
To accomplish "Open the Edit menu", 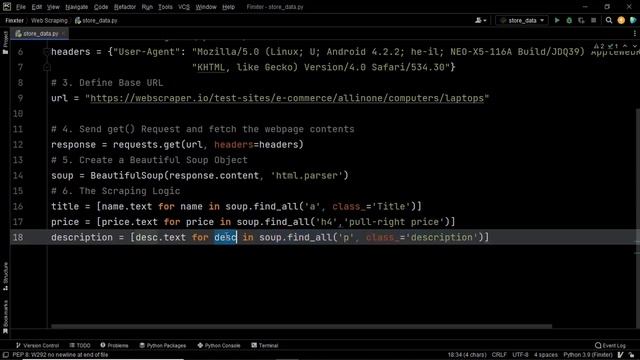I will 37,7.
